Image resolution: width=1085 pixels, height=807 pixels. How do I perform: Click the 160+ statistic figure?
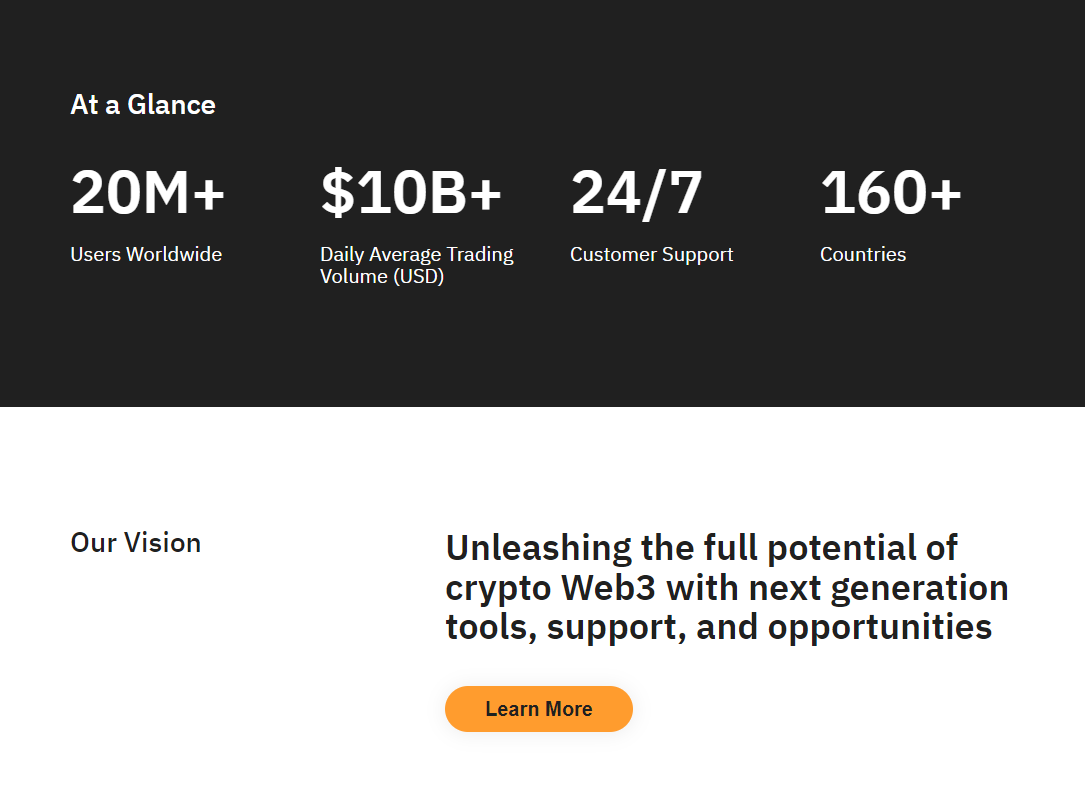[891, 192]
